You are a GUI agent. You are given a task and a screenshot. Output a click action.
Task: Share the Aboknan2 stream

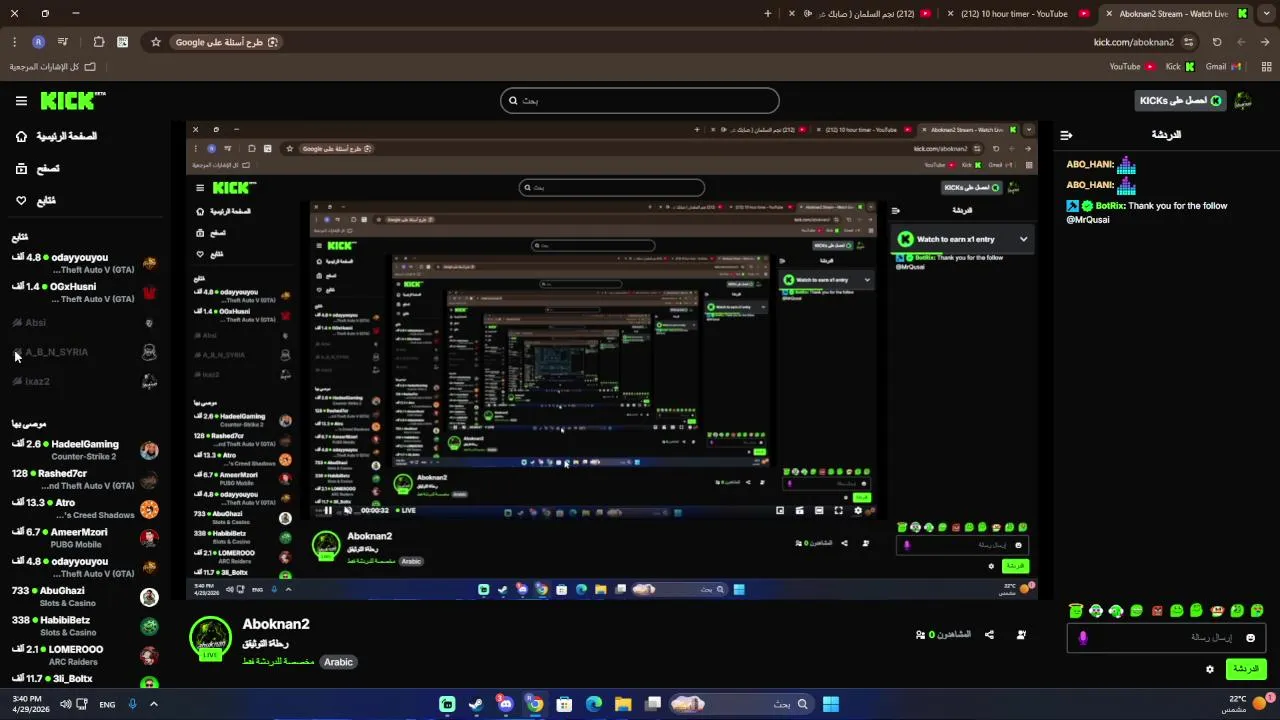(x=989, y=634)
